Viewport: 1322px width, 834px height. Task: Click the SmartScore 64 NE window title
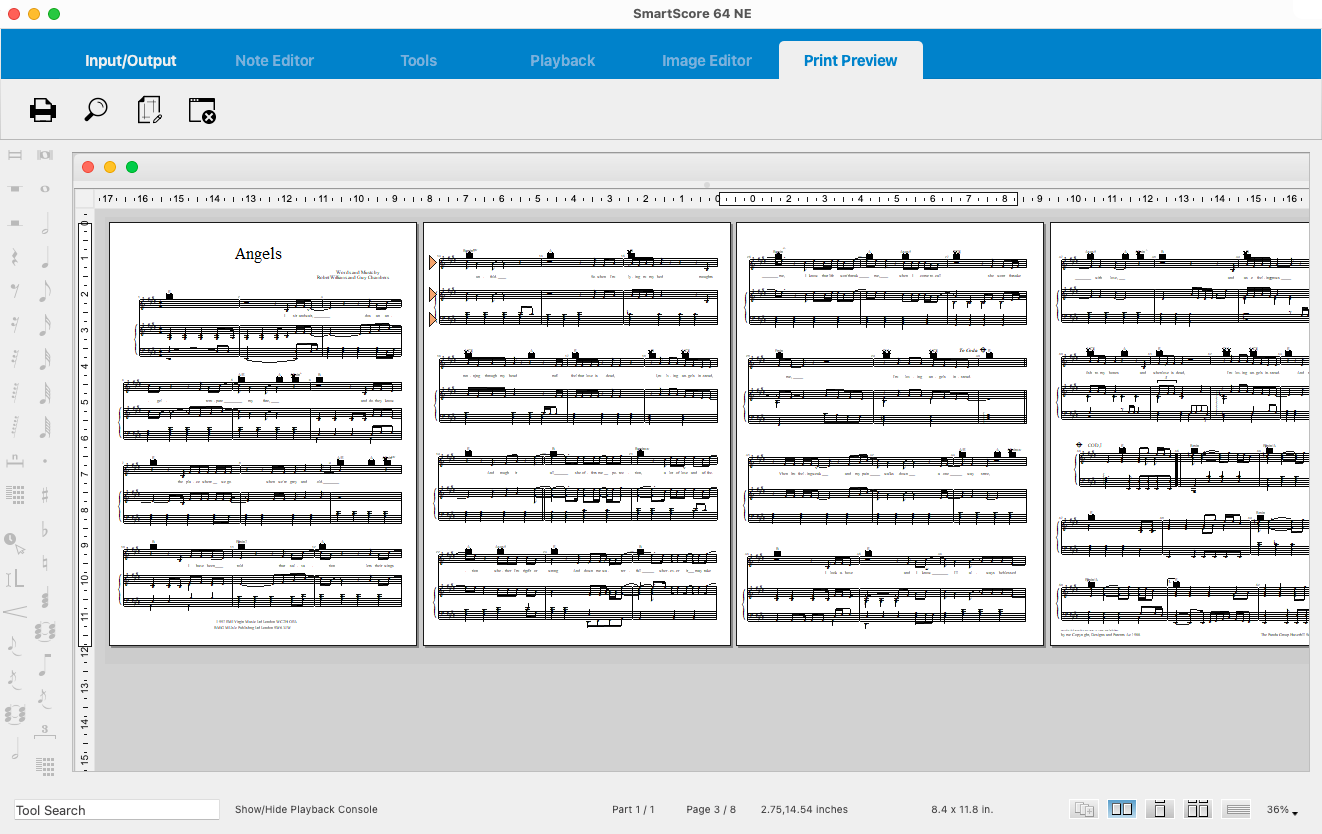point(692,13)
